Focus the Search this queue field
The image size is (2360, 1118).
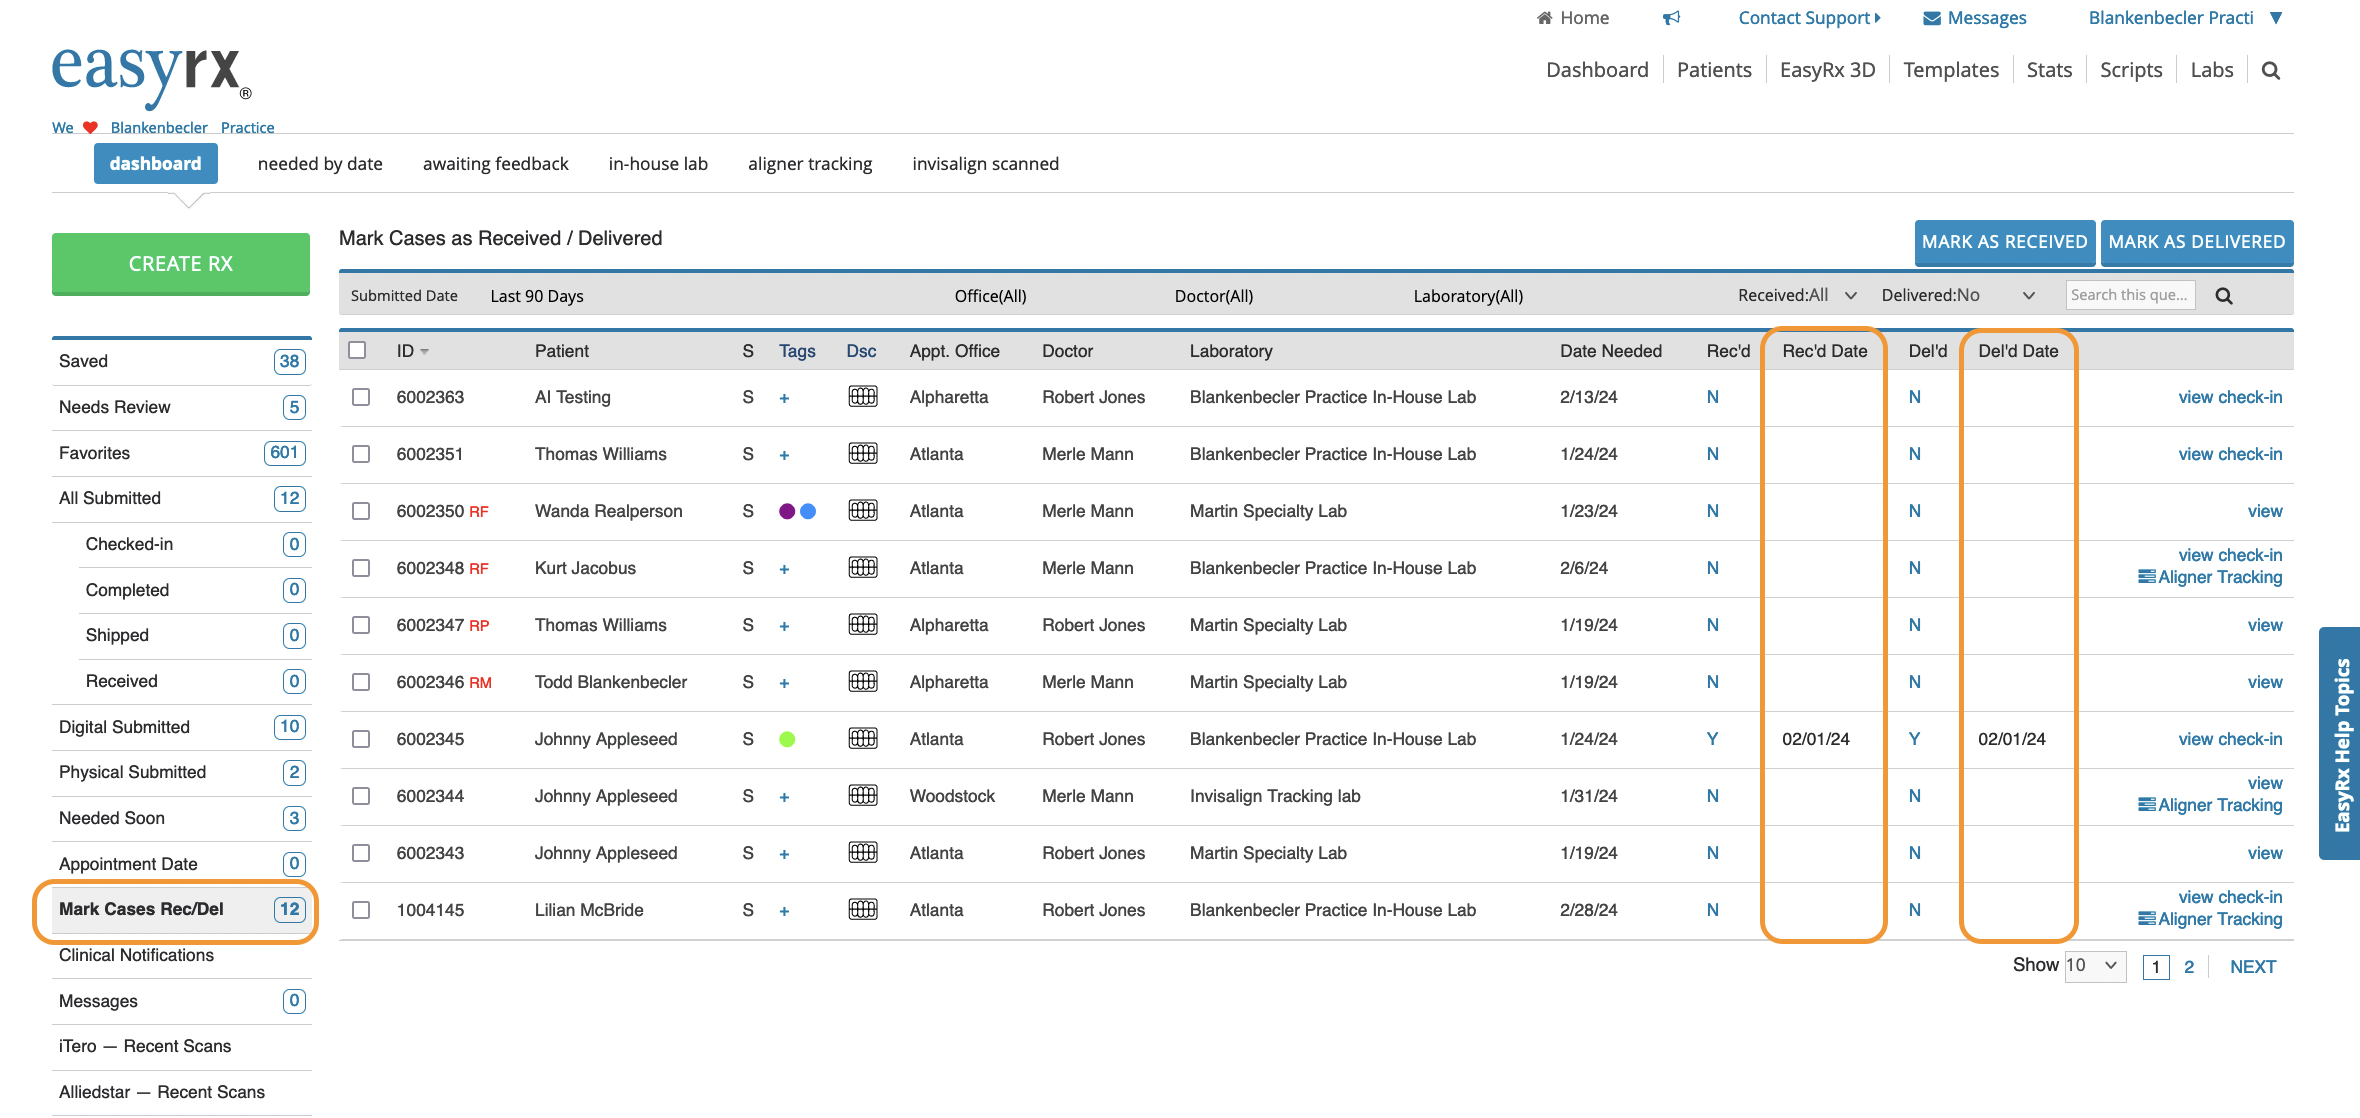pyautogui.click(x=2130, y=295)
